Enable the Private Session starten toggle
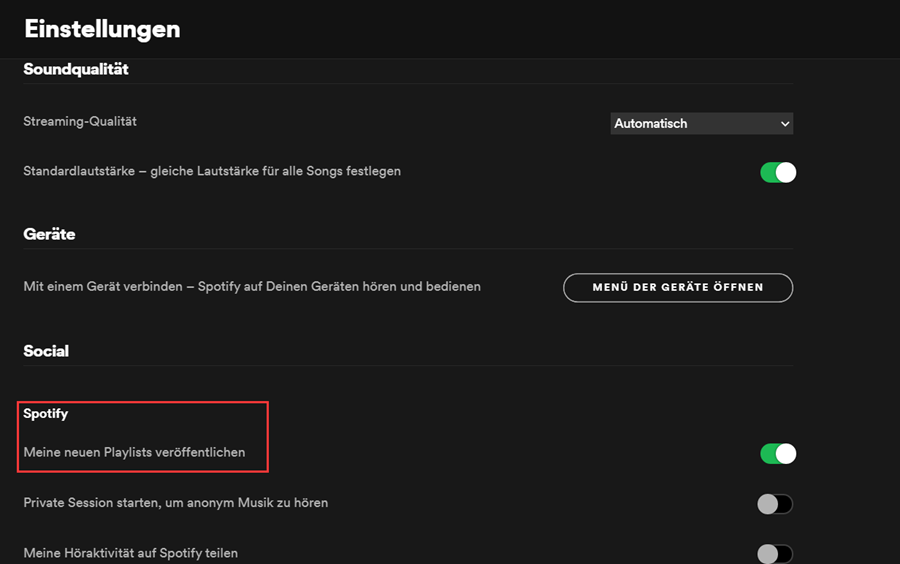The image size is (900, 564). coord(775,504)
